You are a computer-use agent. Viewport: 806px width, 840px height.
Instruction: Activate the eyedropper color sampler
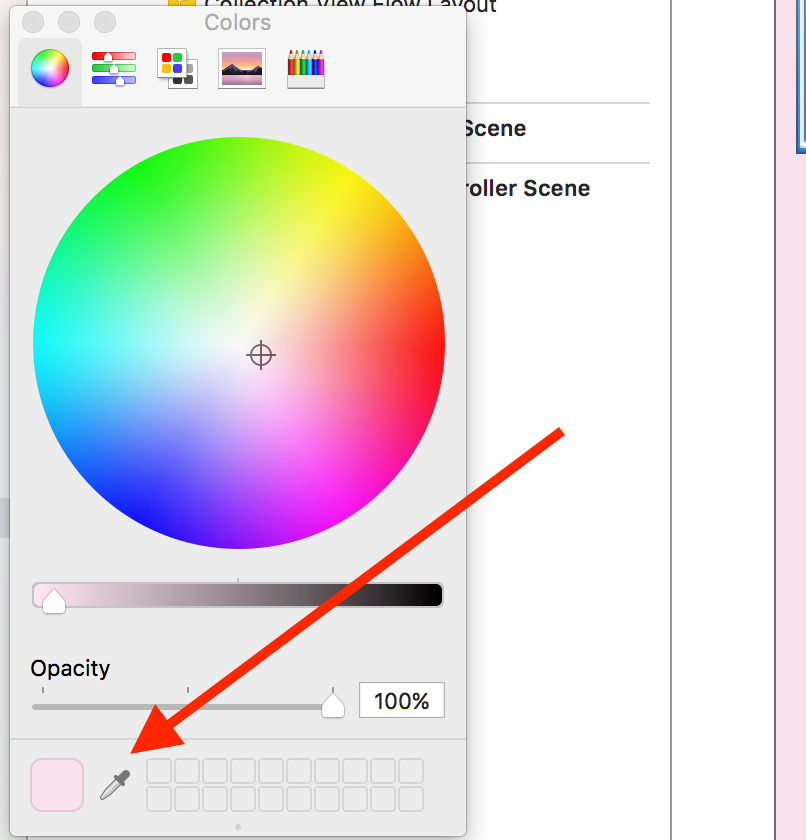[x=117, y=784]
